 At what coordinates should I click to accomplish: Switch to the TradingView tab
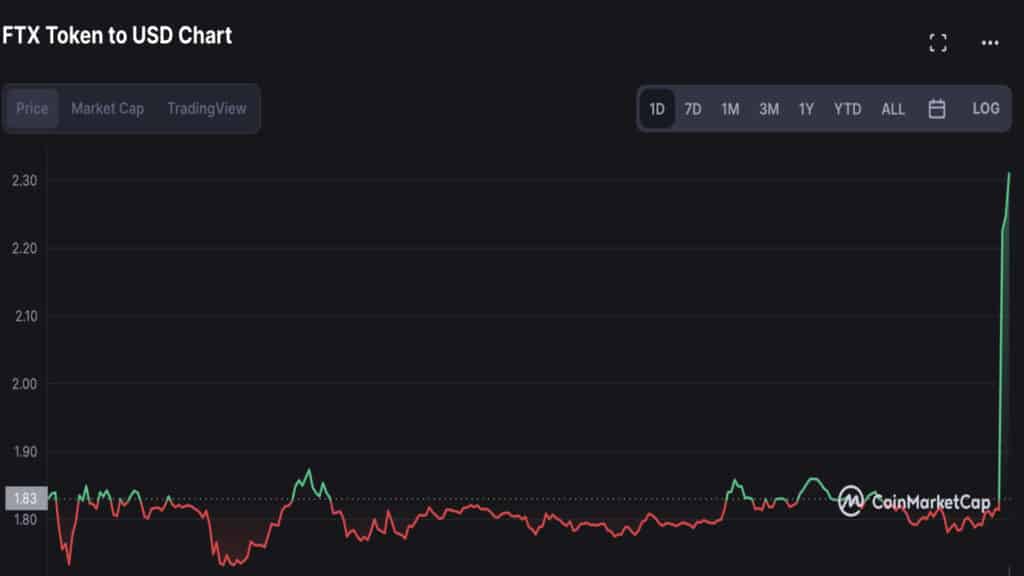207,108
